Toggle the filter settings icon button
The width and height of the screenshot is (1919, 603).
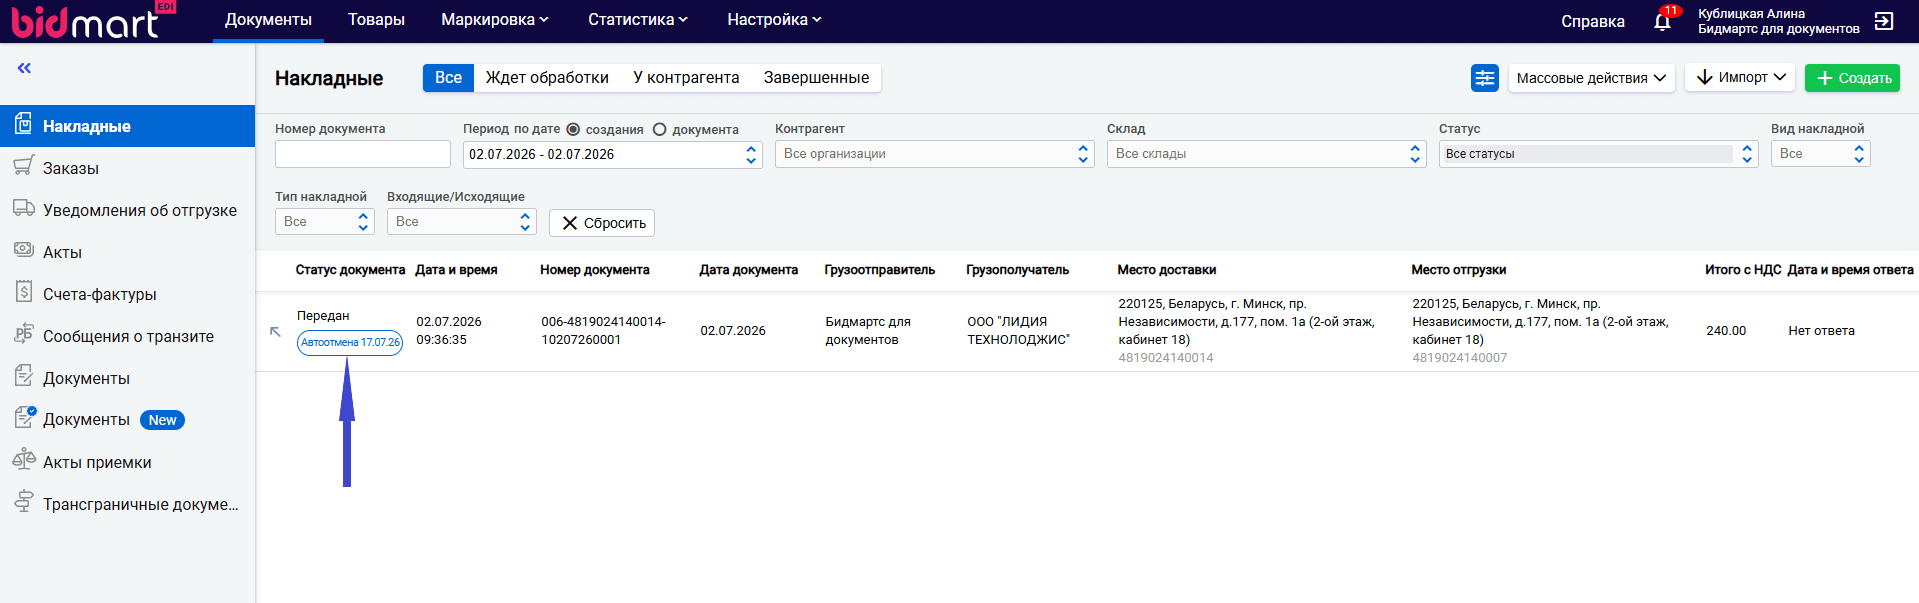pyautogui.click(x=1485, y=78)
